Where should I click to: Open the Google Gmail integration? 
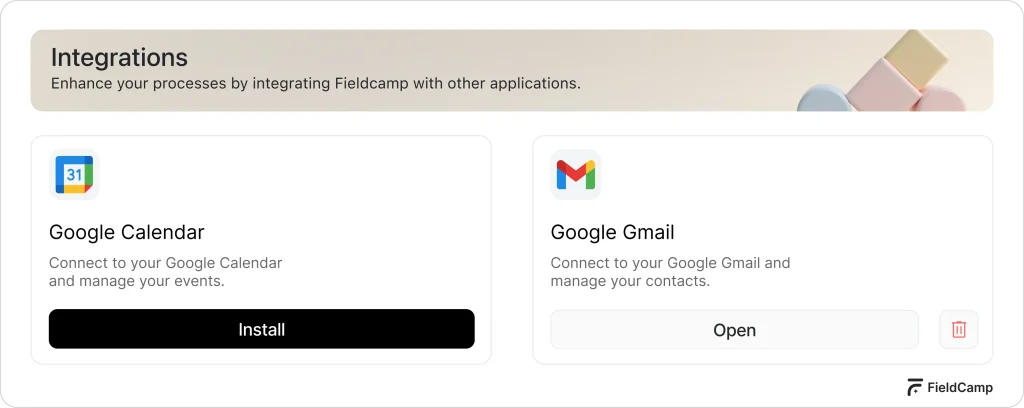click(x=734, y=330)
